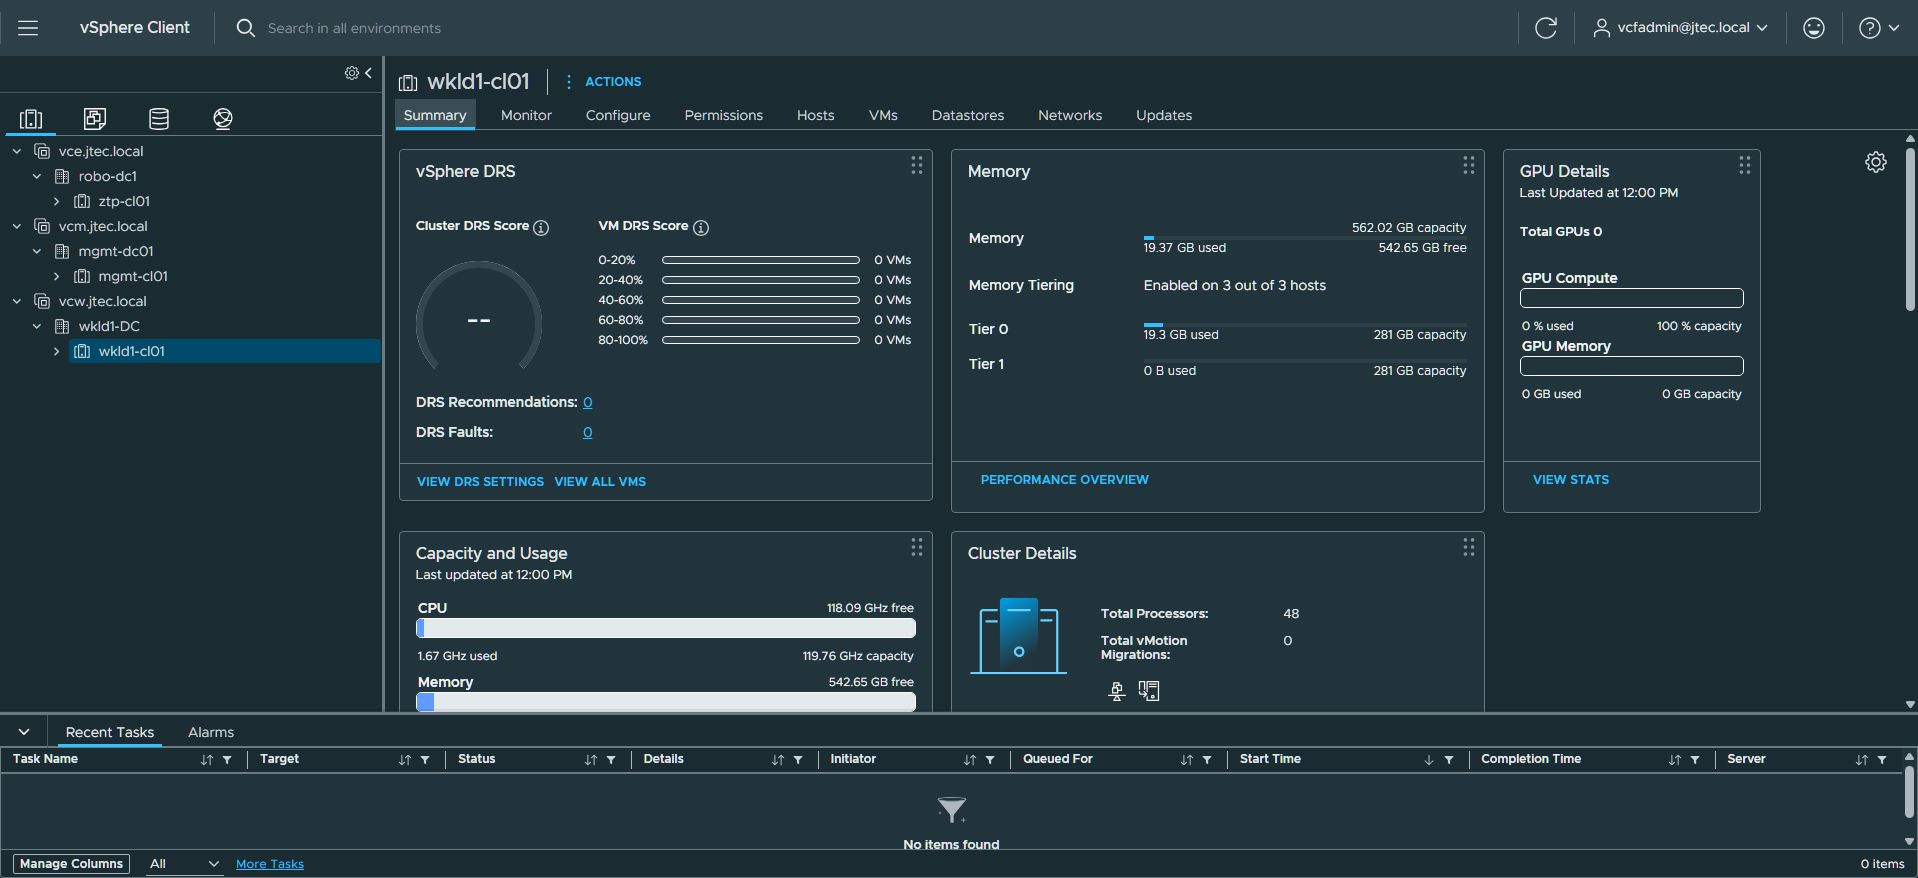Switch to VMs and Templates inventory view
Image resolution: width=1918 pixels, height=878 pixels.
click(95, 119)
